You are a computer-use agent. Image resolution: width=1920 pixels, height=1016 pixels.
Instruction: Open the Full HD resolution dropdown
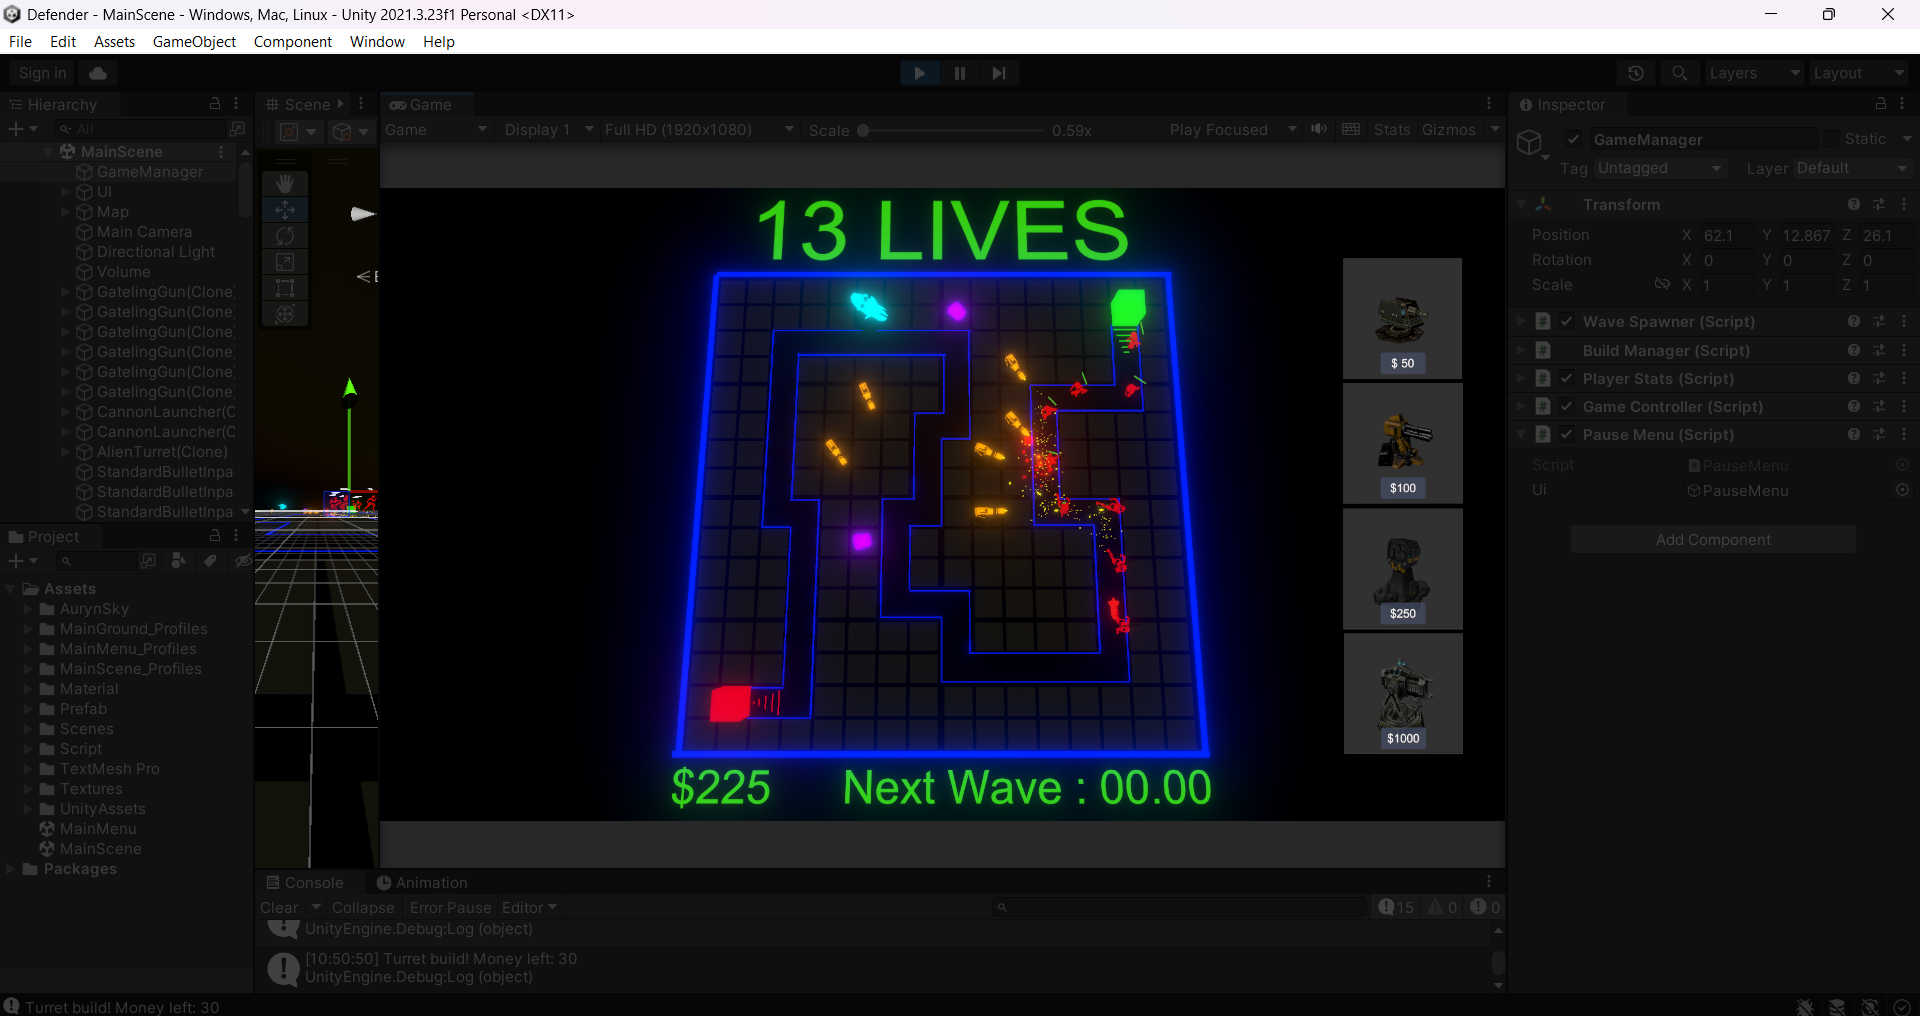(700, 130)
